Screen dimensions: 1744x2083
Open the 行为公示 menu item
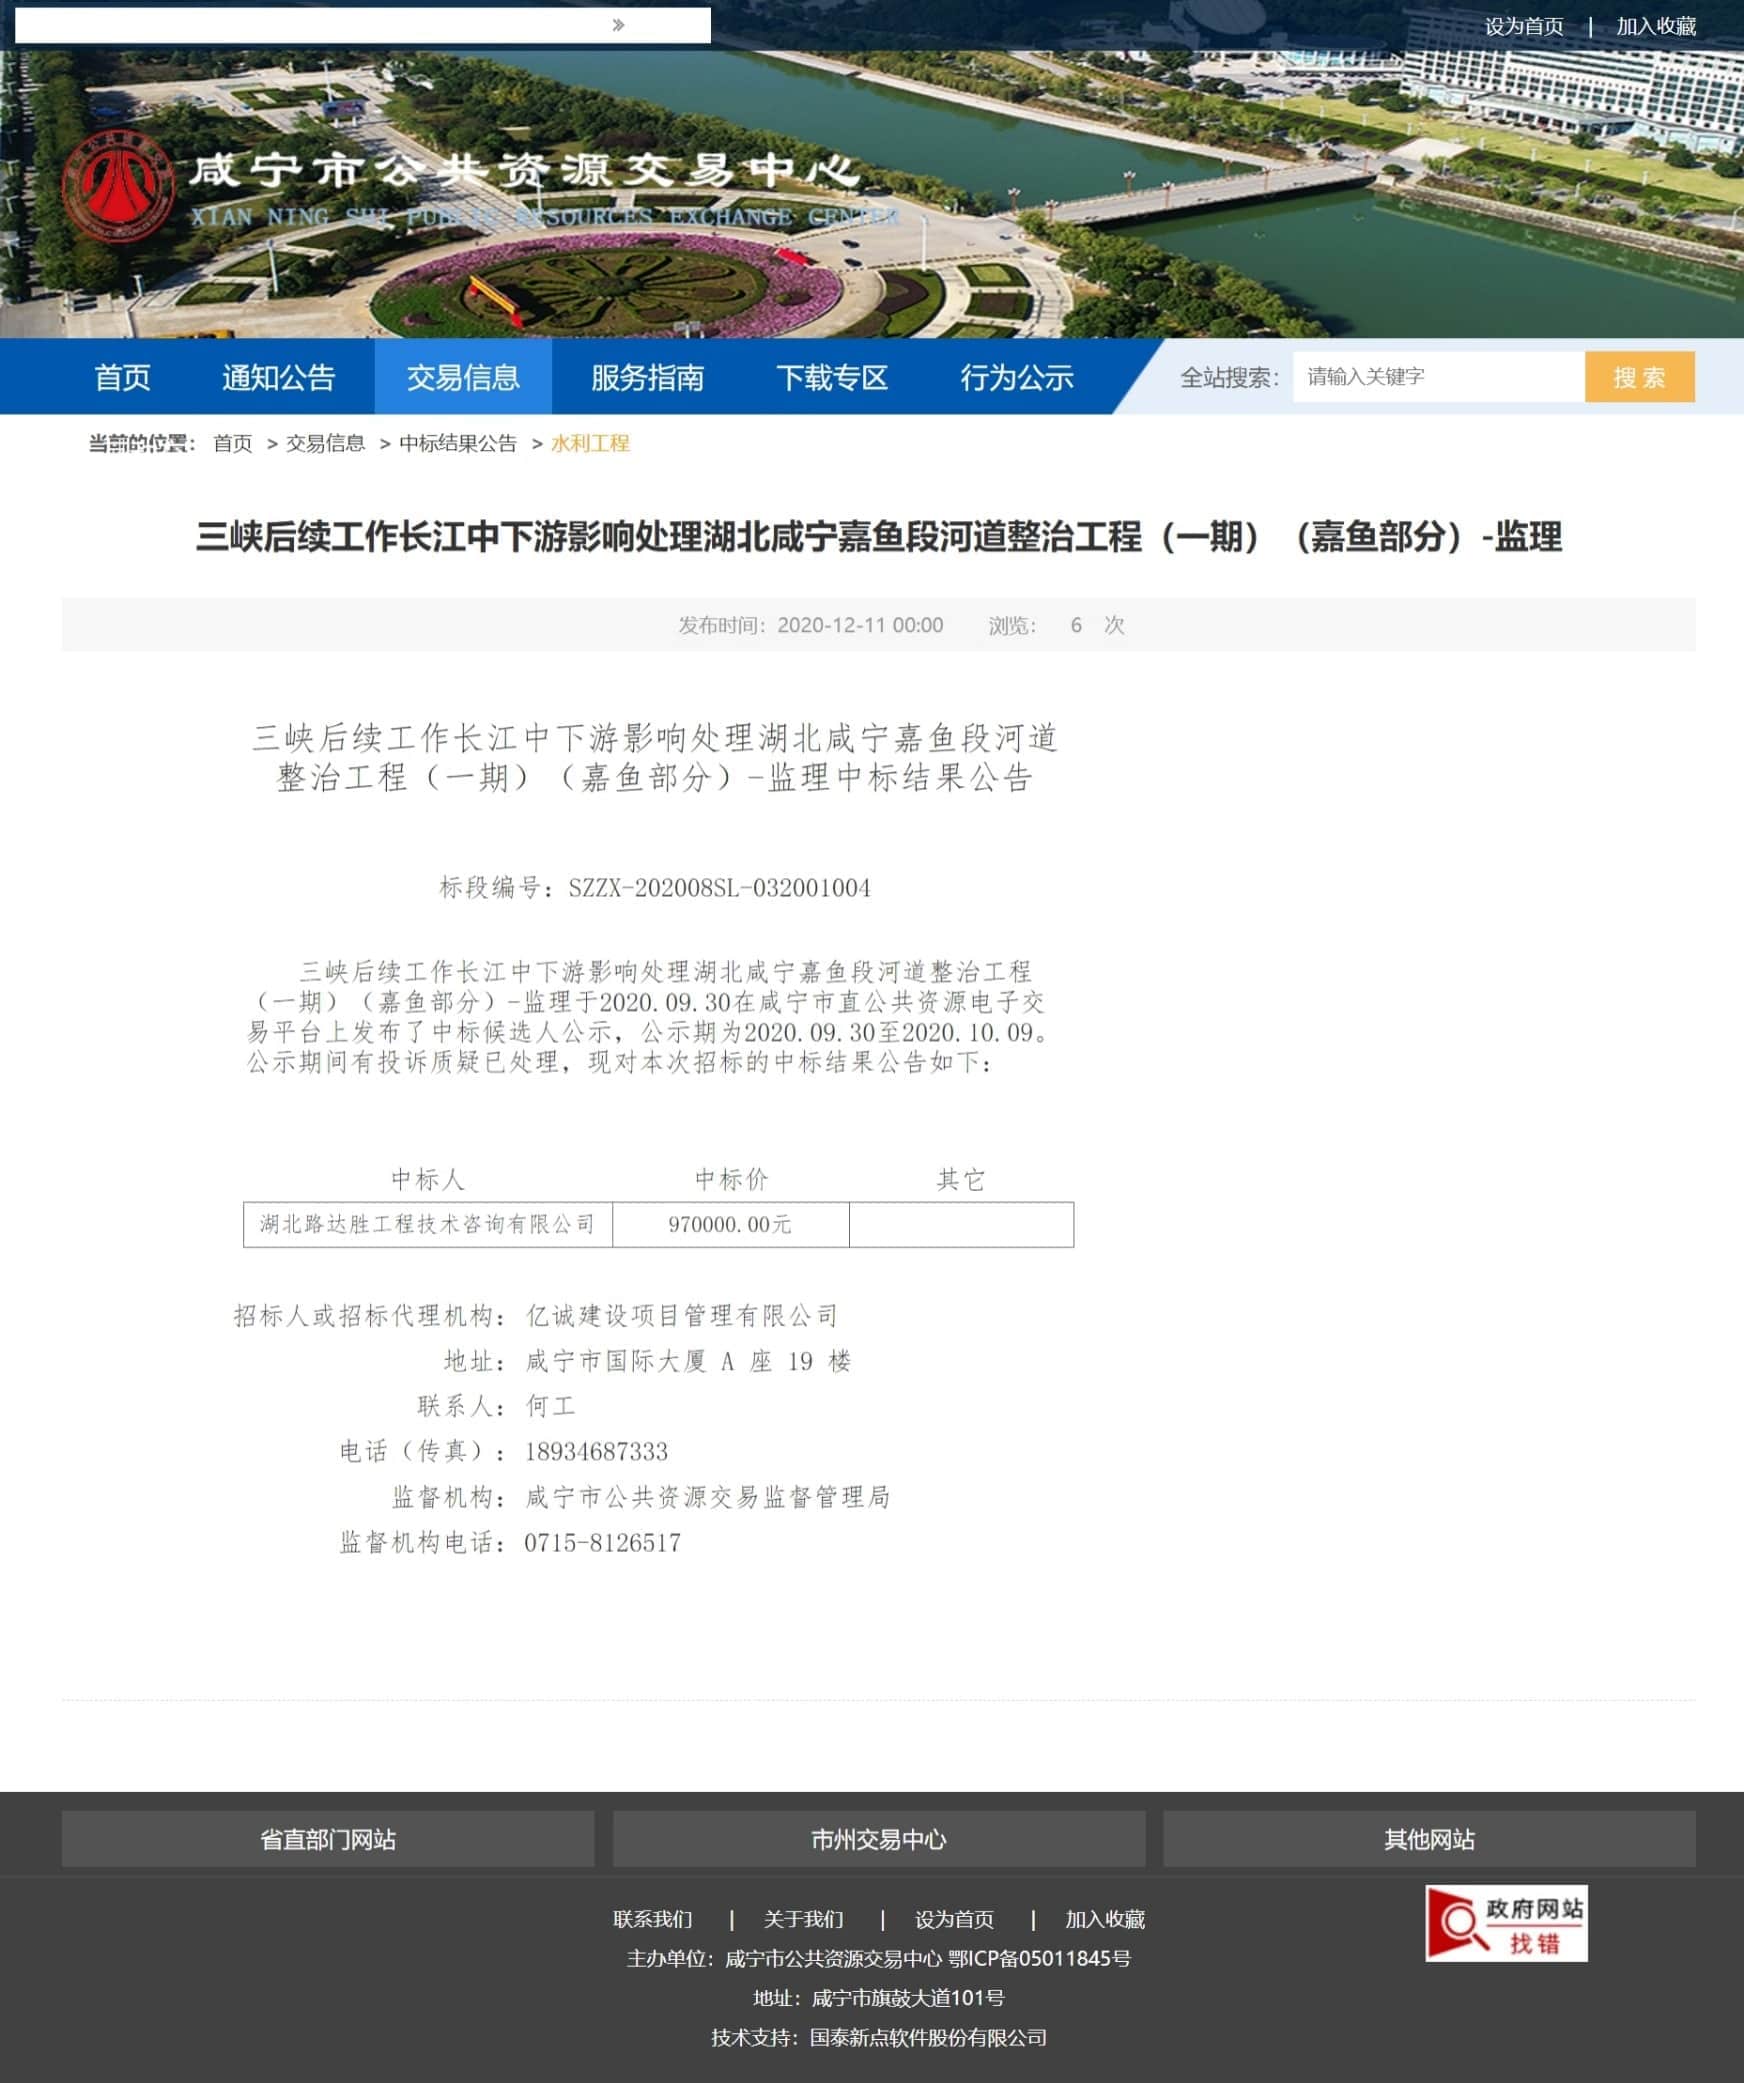pos(1016,377)
